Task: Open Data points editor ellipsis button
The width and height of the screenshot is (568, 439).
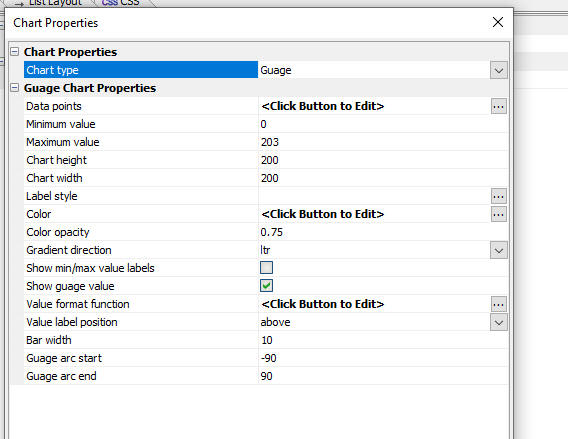Action: point(499,106)
